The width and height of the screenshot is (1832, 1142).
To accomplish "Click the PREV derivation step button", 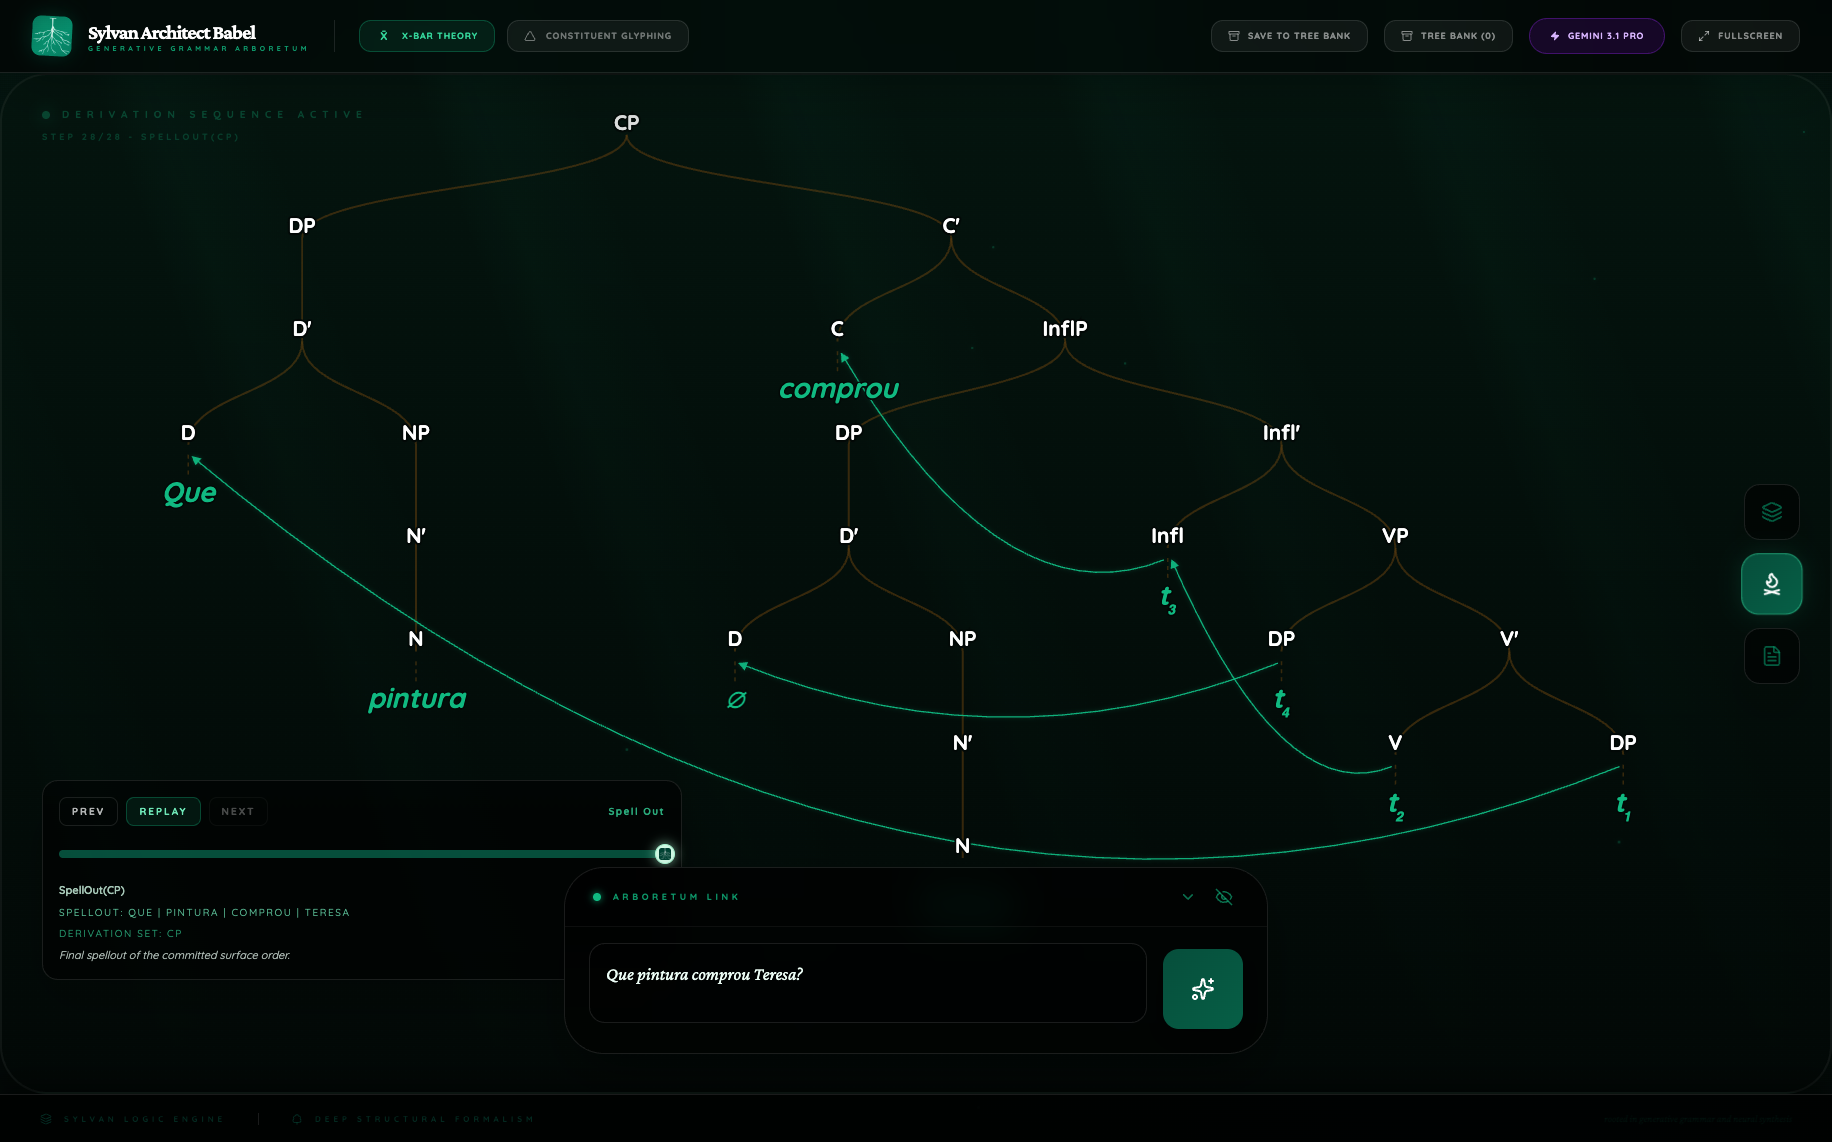I will (x=88, y=811).
